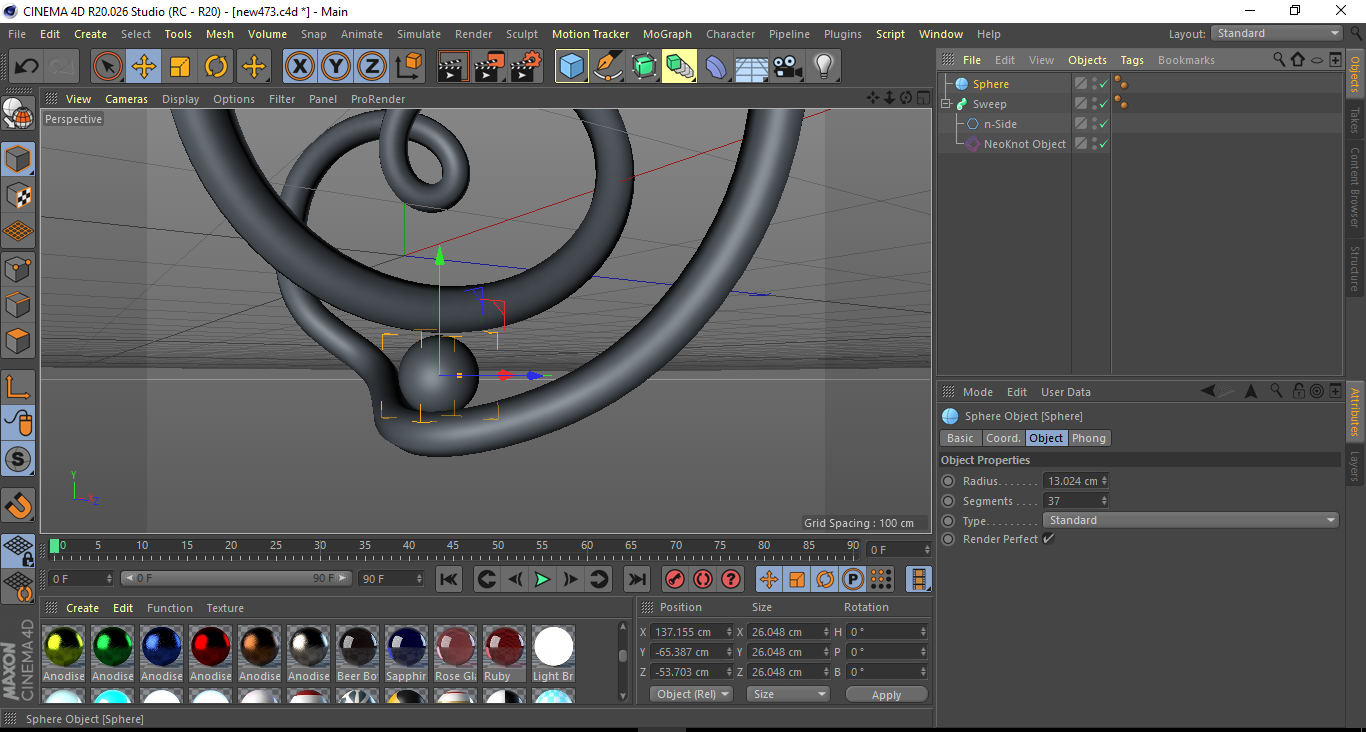The height and width of the screenshot is (732, 1366).
Task: Play the animation forwards
Action: [x=542, y=579]
